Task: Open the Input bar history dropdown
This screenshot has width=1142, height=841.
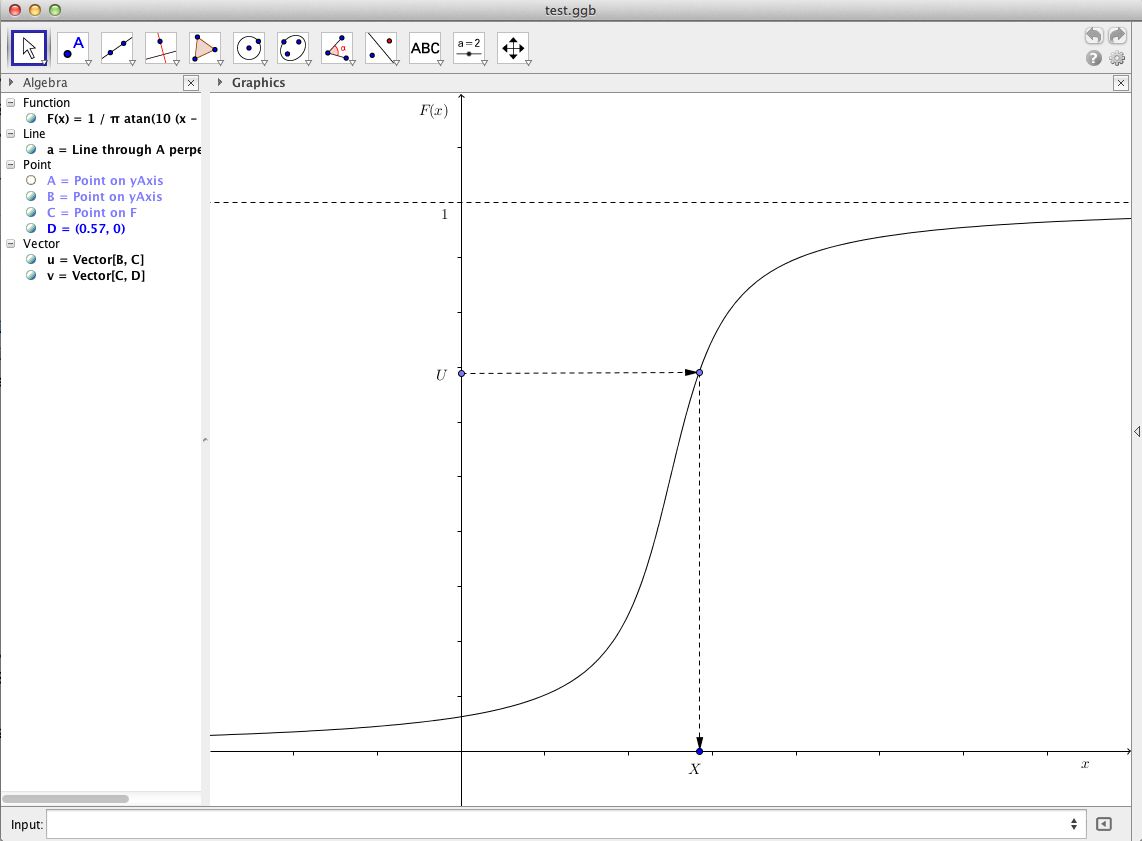Action: pyautogui.click(x=1074, y=824)
